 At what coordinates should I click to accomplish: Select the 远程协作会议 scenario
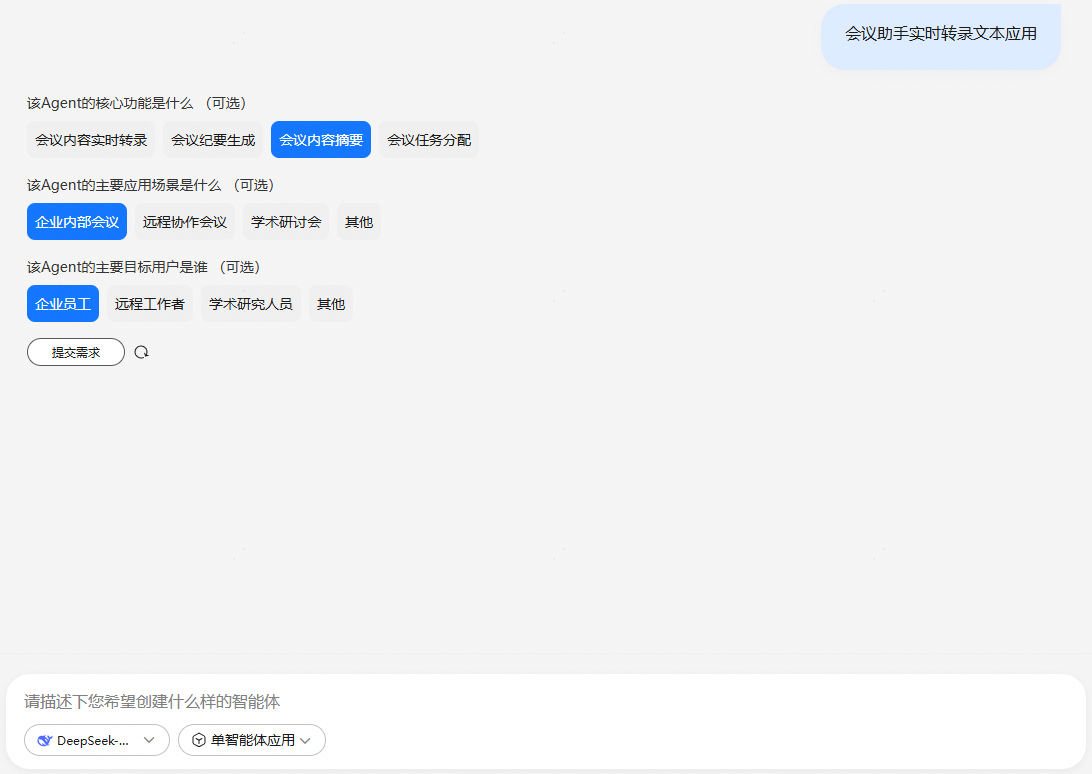[185, 222]
